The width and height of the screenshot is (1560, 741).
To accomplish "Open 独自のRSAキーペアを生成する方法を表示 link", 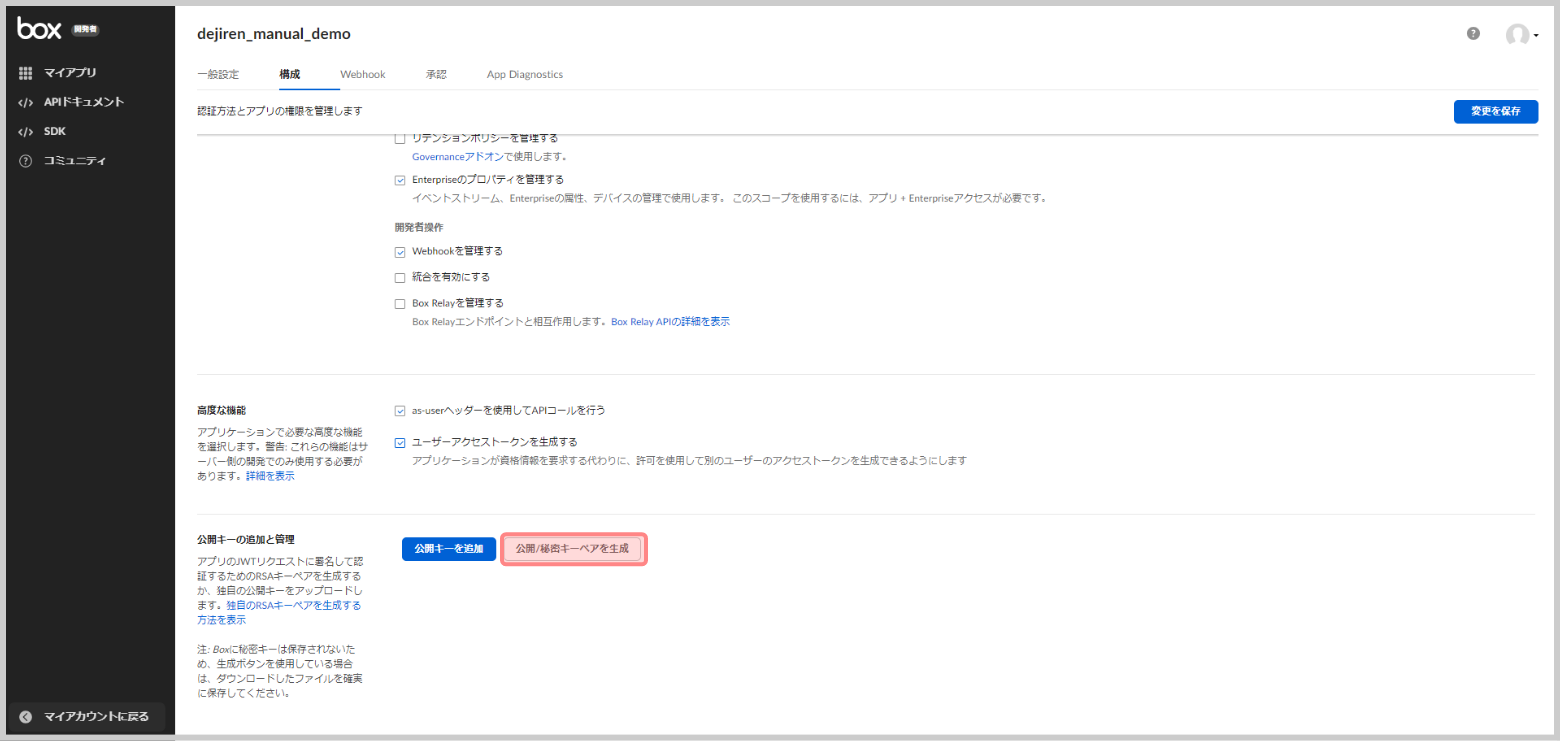I will coord(279,612).
